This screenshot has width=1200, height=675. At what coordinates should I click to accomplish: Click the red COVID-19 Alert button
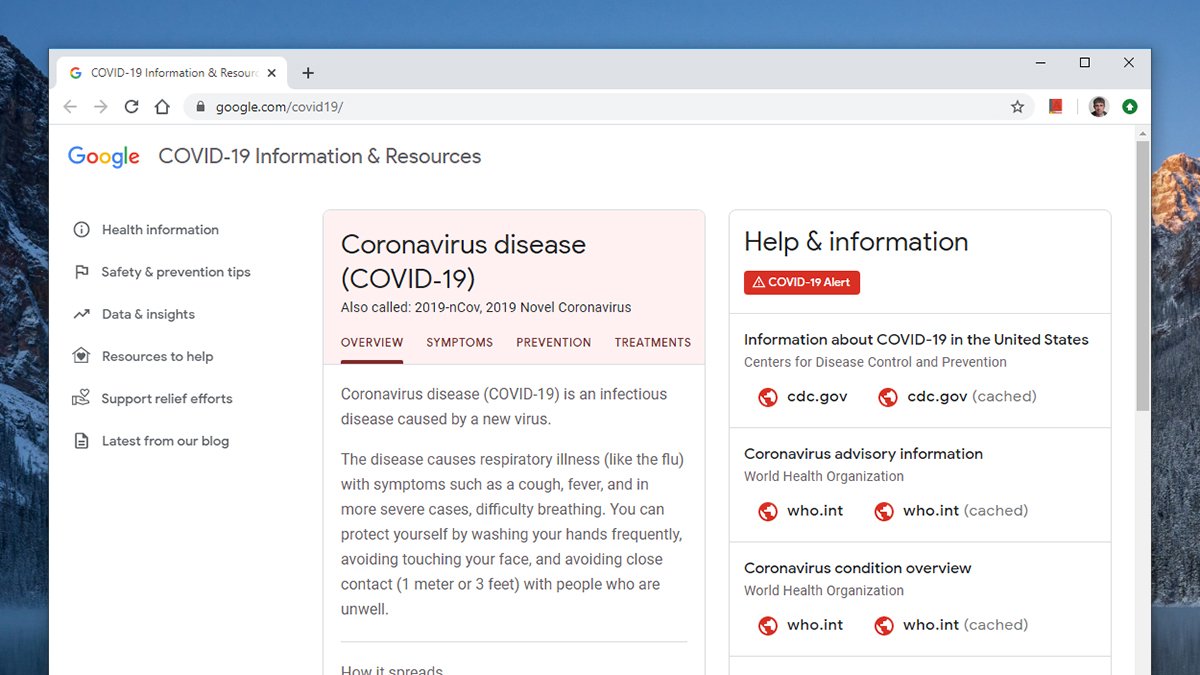[801, 283]
